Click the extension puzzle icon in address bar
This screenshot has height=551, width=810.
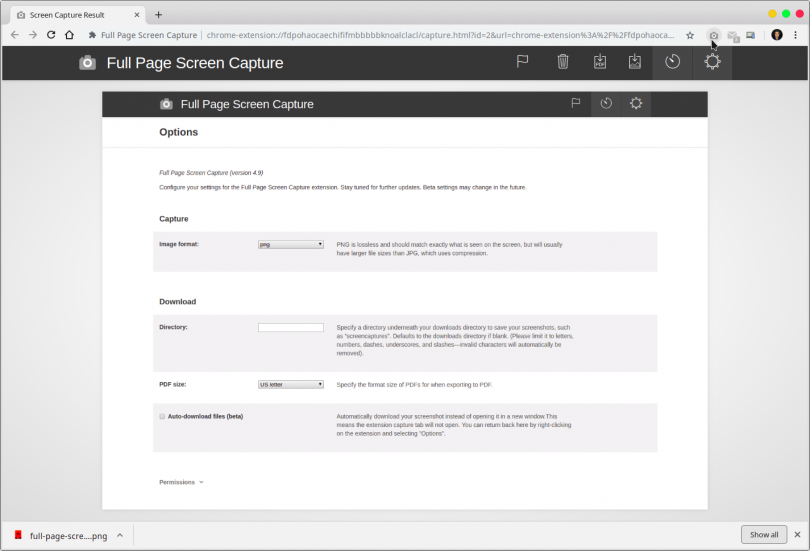[92, 35]
